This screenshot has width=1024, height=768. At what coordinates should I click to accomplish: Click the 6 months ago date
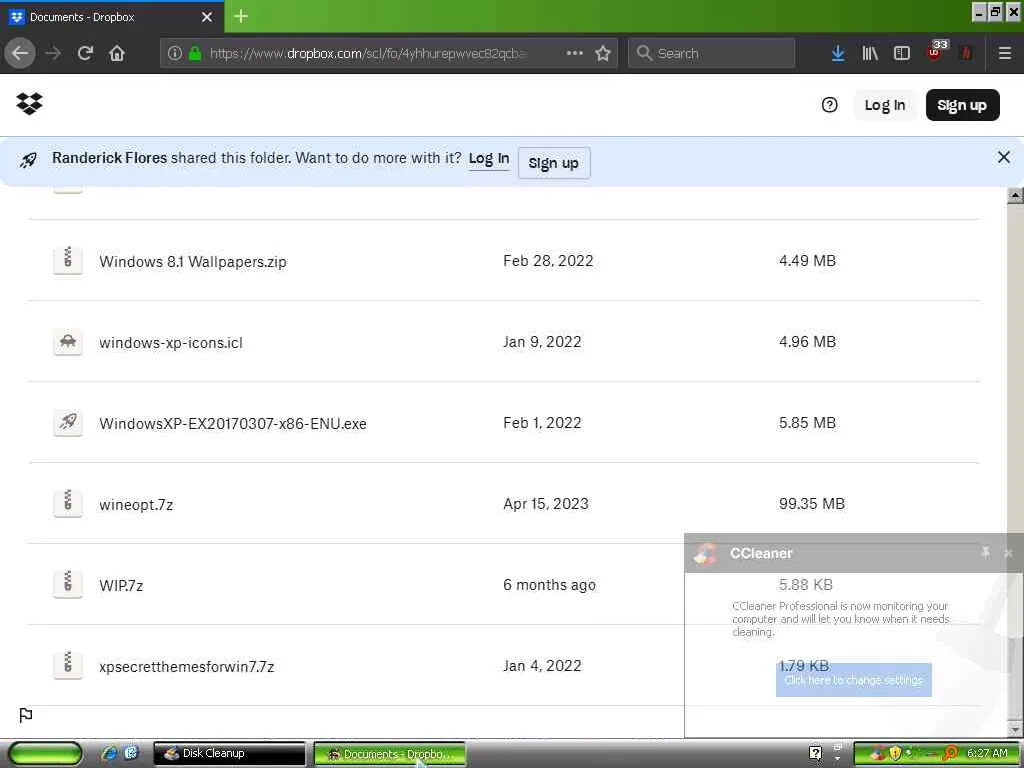549,584
